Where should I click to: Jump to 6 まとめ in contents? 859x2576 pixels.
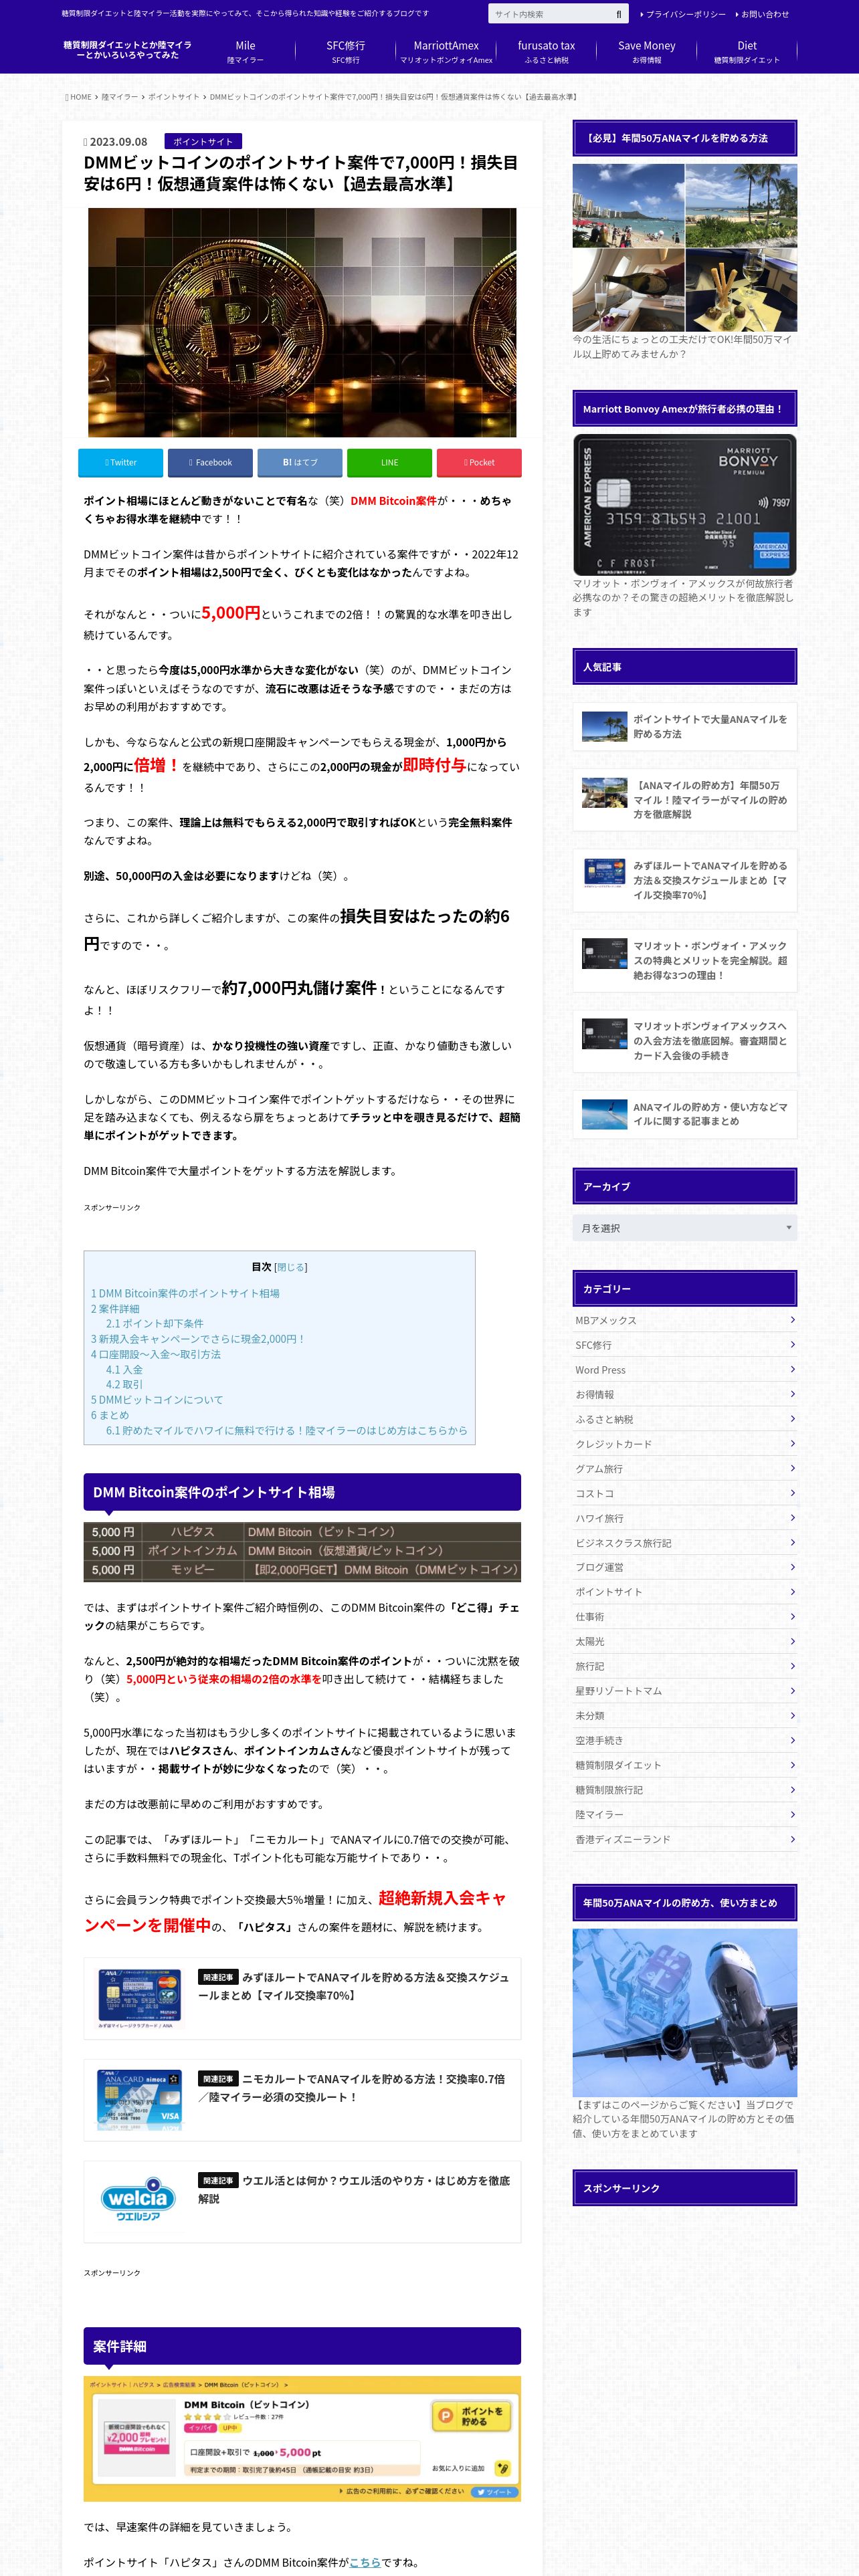[x=110, y=1415]
